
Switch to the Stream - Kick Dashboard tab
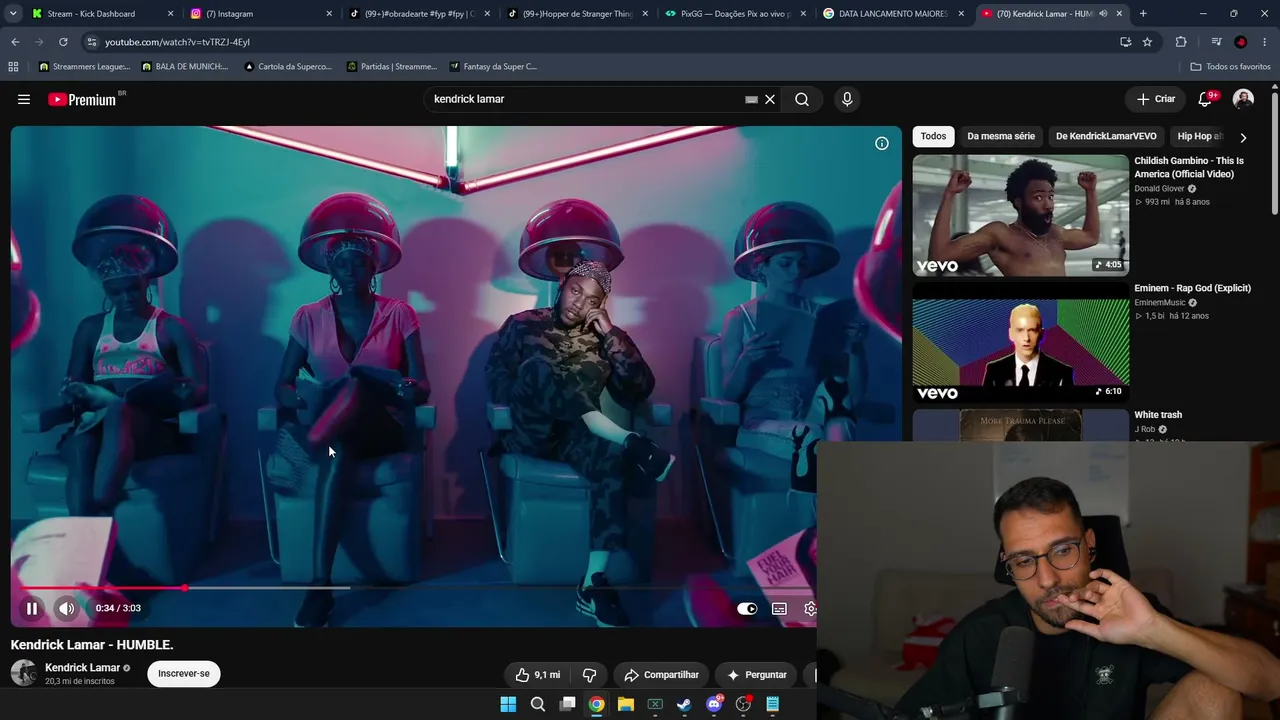point(103,14)
